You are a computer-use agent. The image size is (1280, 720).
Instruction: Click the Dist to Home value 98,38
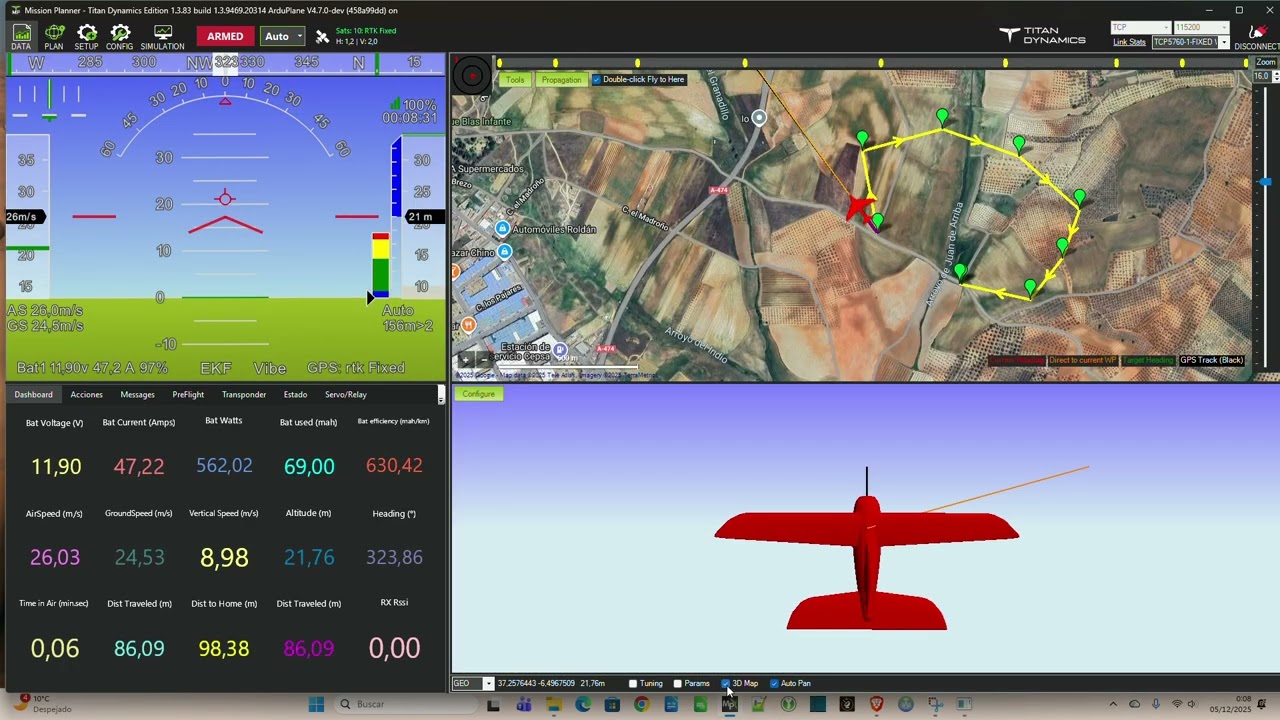point(224,648)
